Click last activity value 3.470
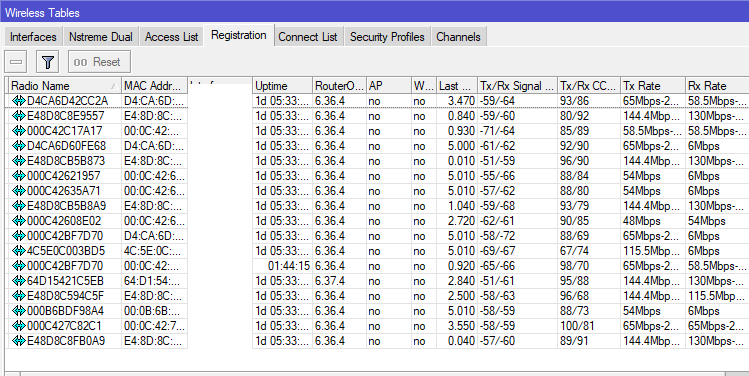Image resolution: width=749 pixels, height=376 pixels. tap(461, 101)
